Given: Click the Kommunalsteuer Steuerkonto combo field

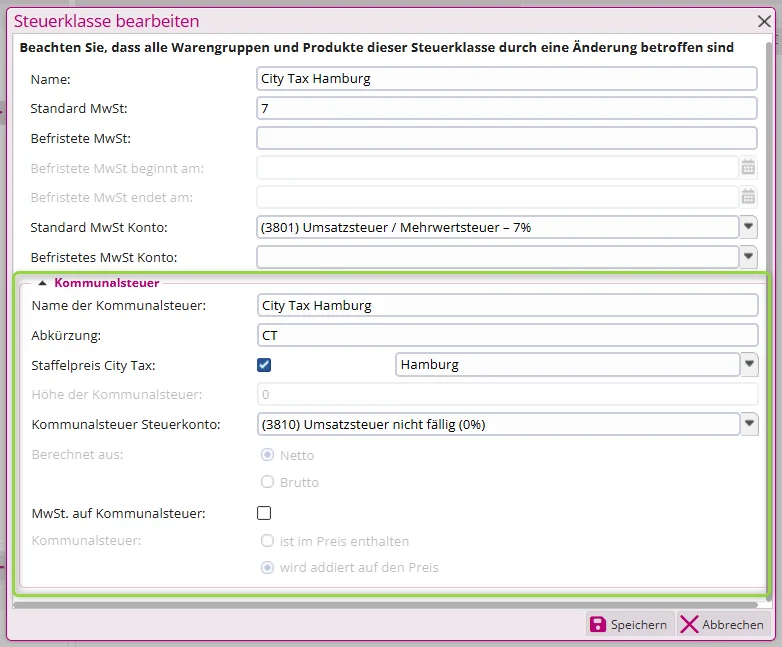Looking at the screenshot, I should [x=499, y=424].
